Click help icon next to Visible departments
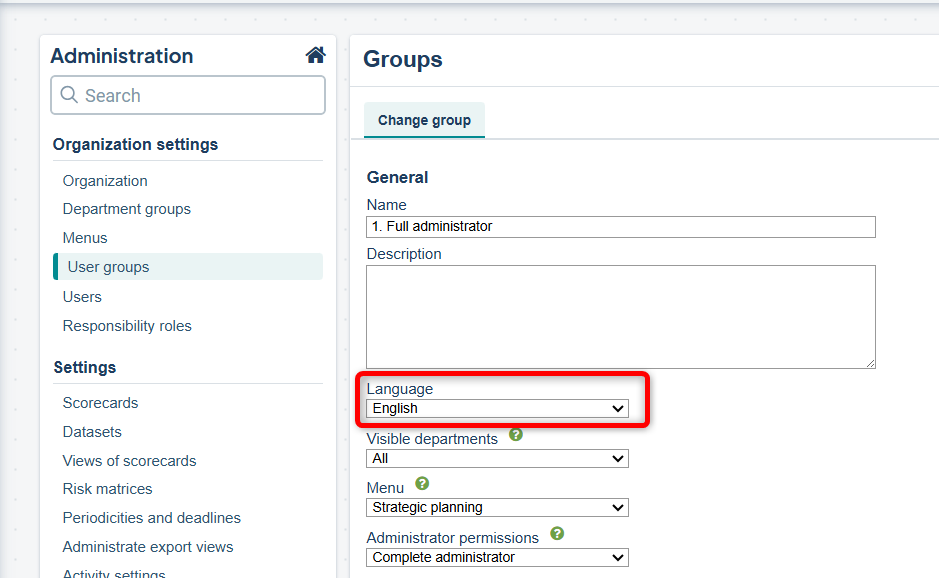The image size is (939, 578). [x=516, y=435]
